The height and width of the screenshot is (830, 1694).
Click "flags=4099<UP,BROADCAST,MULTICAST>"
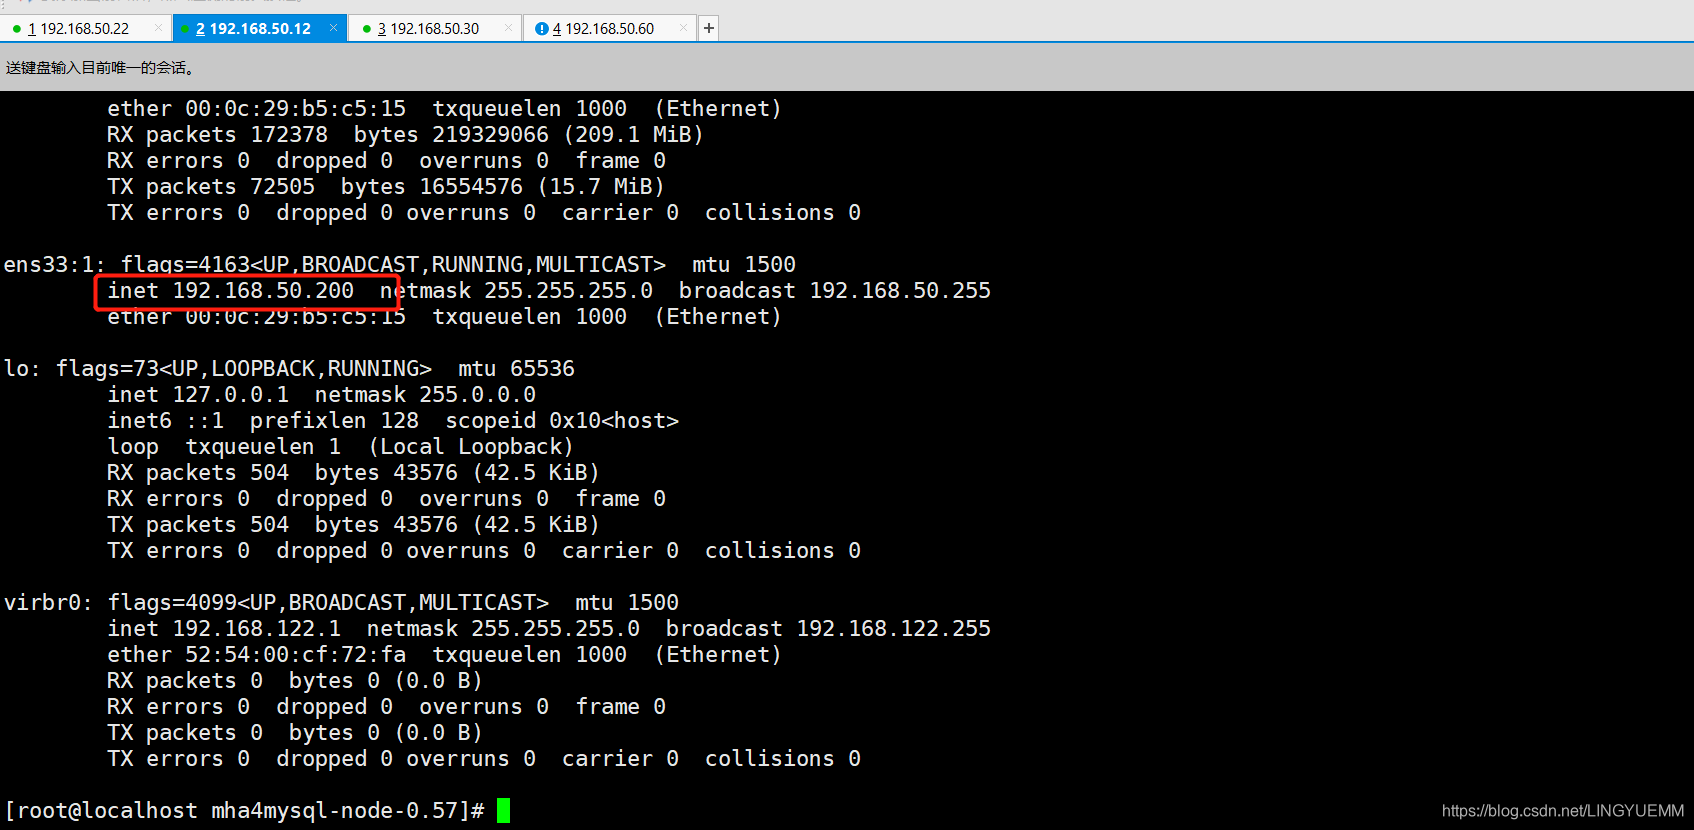[x=328, y=603]
